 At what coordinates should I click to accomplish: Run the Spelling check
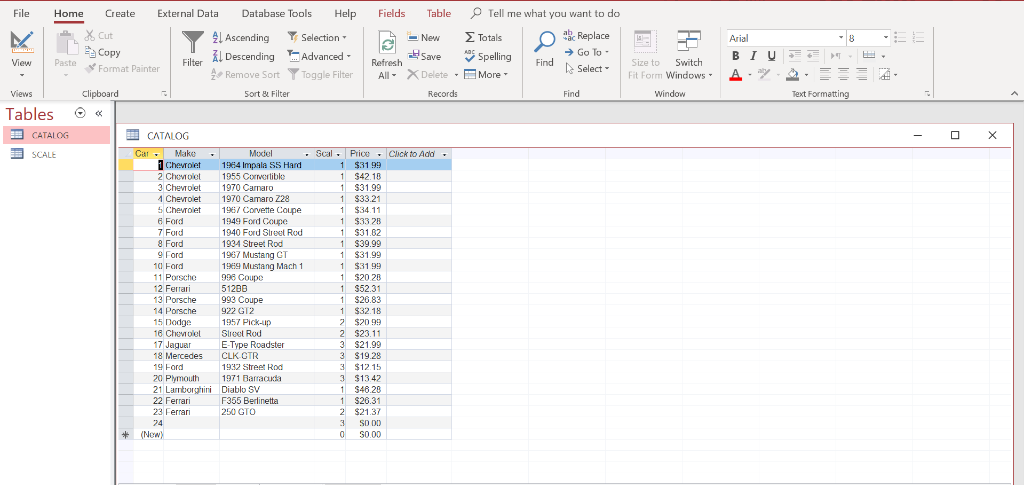488,57
